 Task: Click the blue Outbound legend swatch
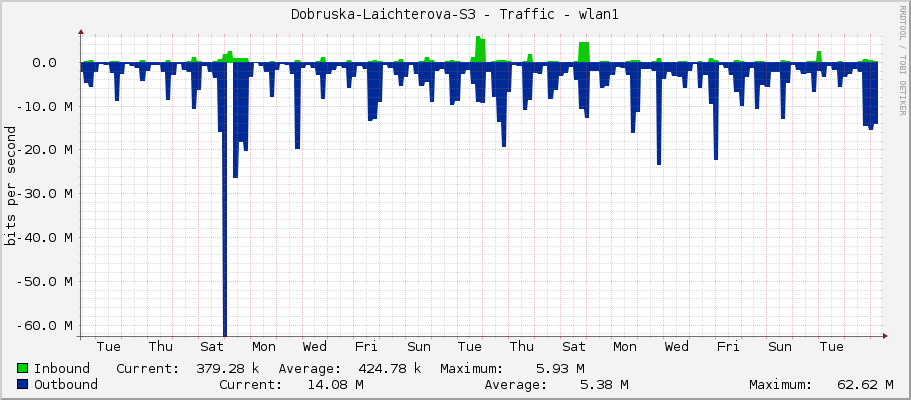pyautogui.click(x=23, y=384)
